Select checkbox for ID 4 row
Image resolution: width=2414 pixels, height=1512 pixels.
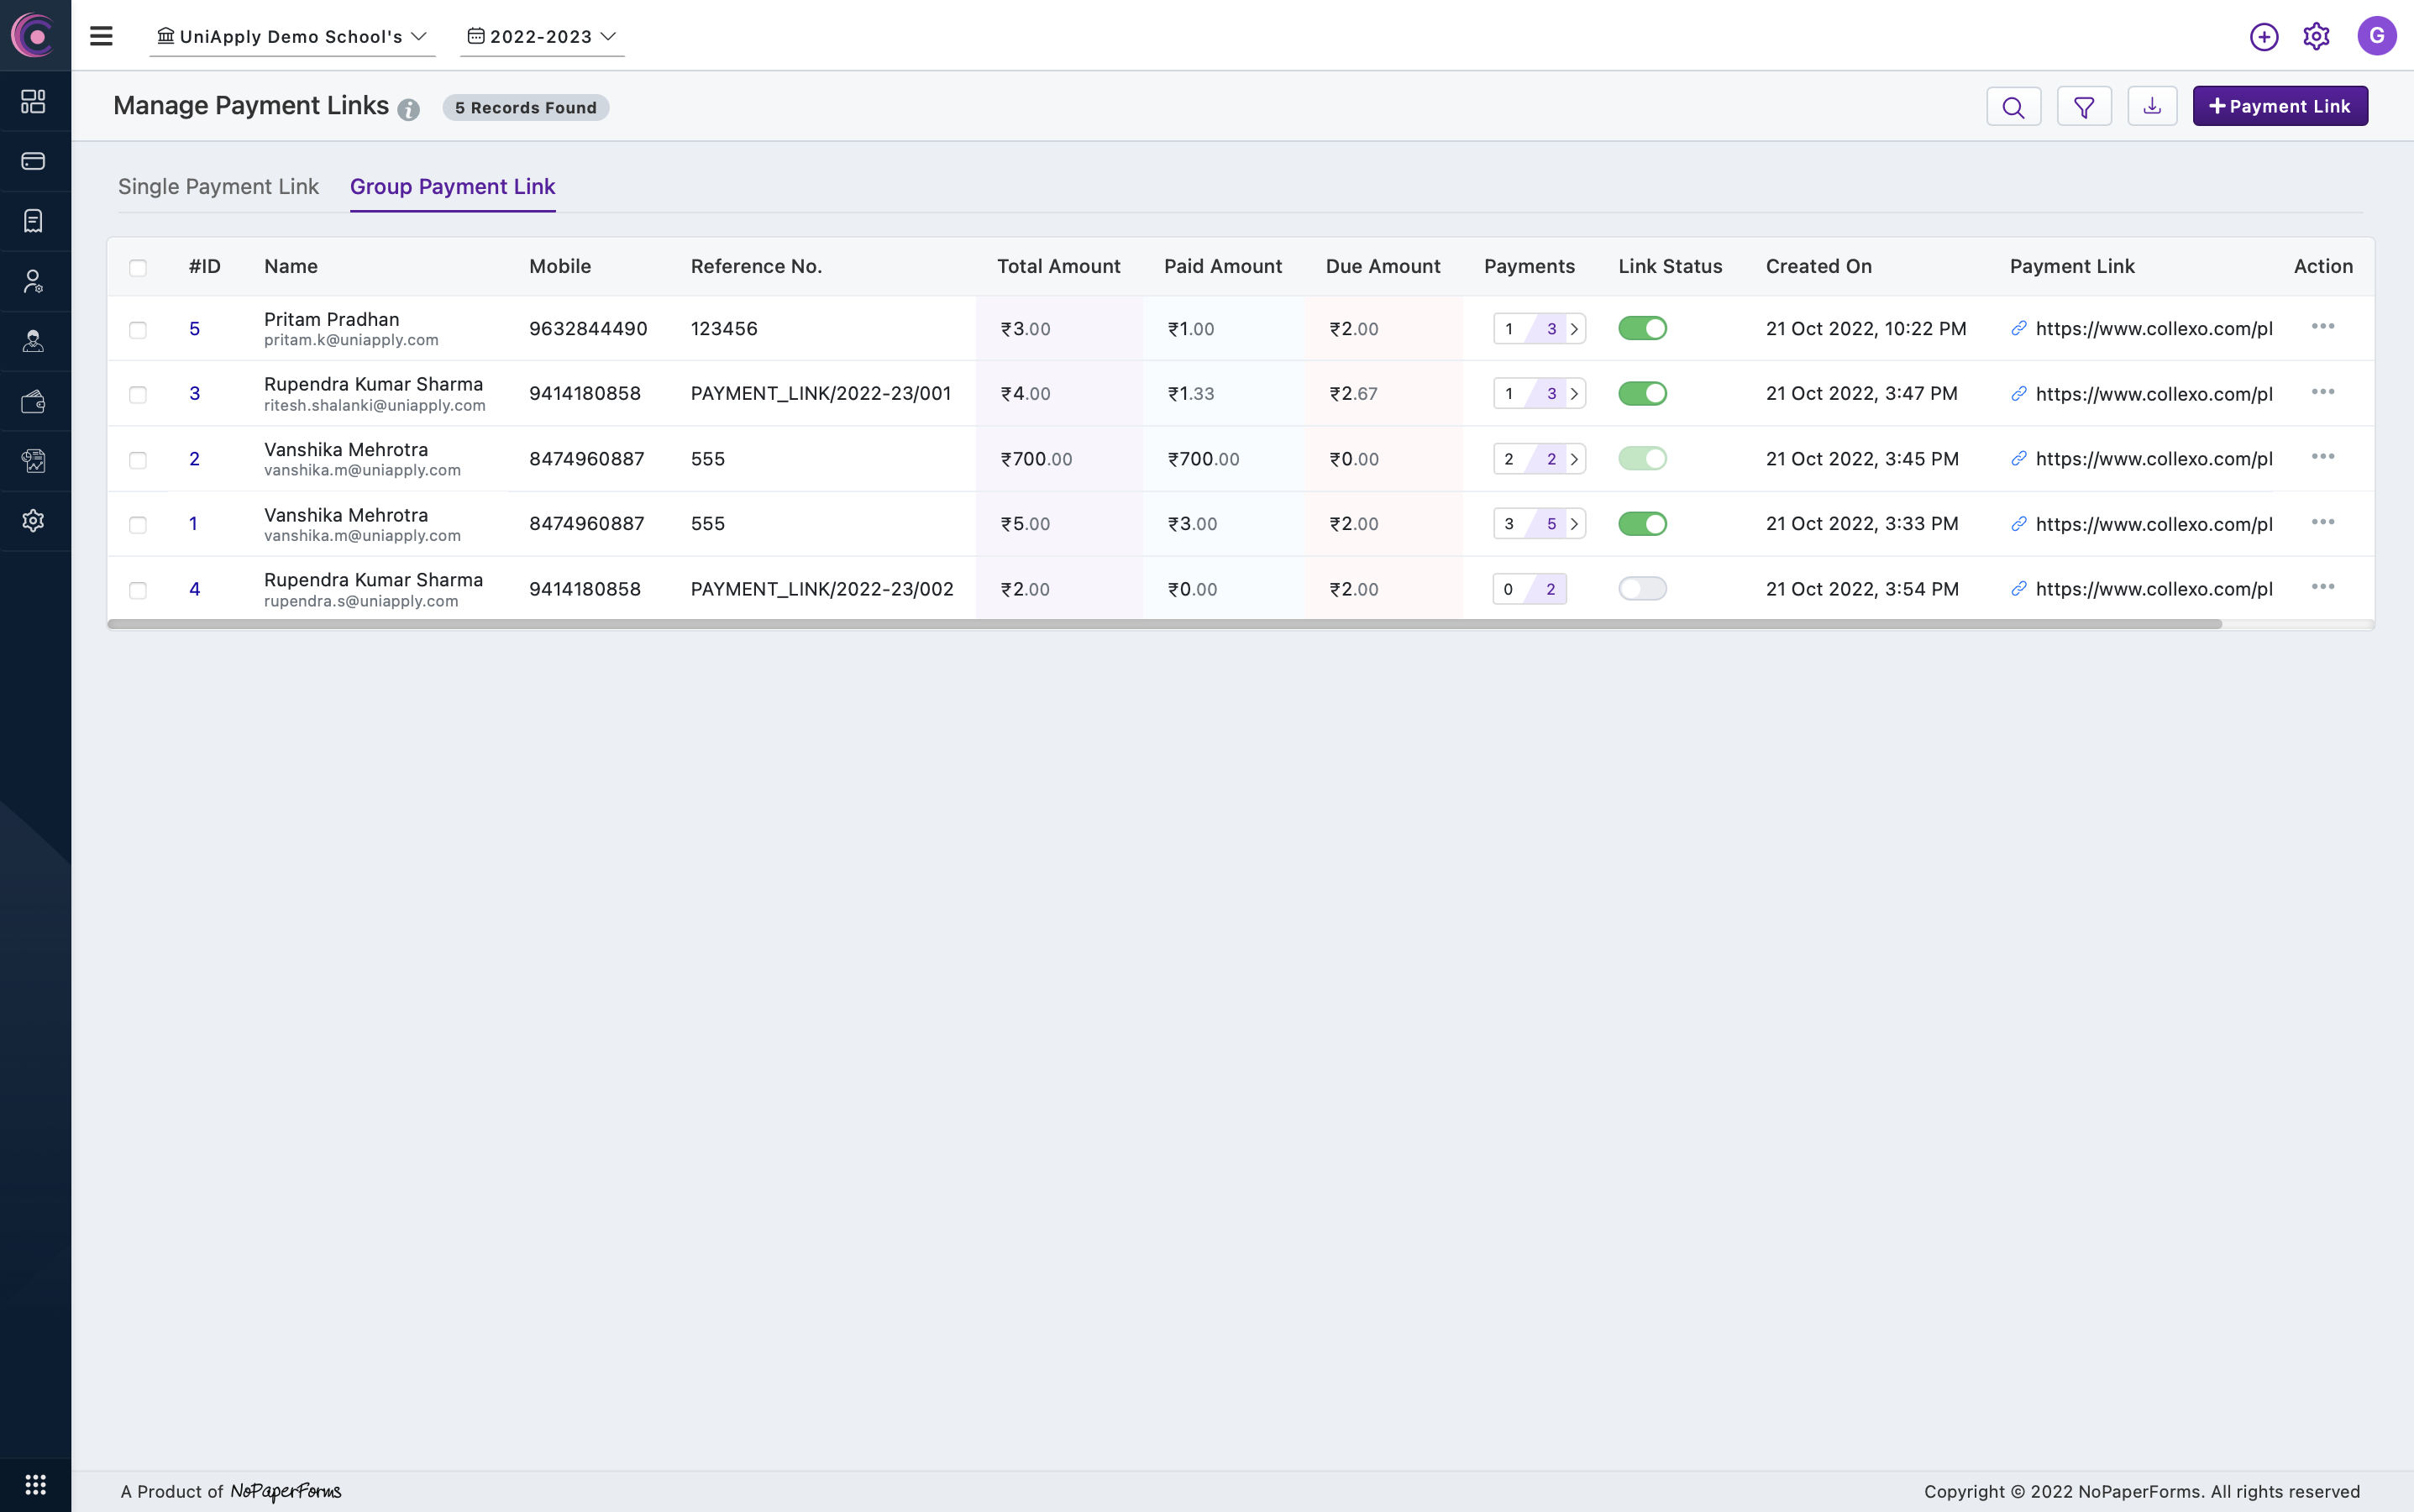point(138,590)
